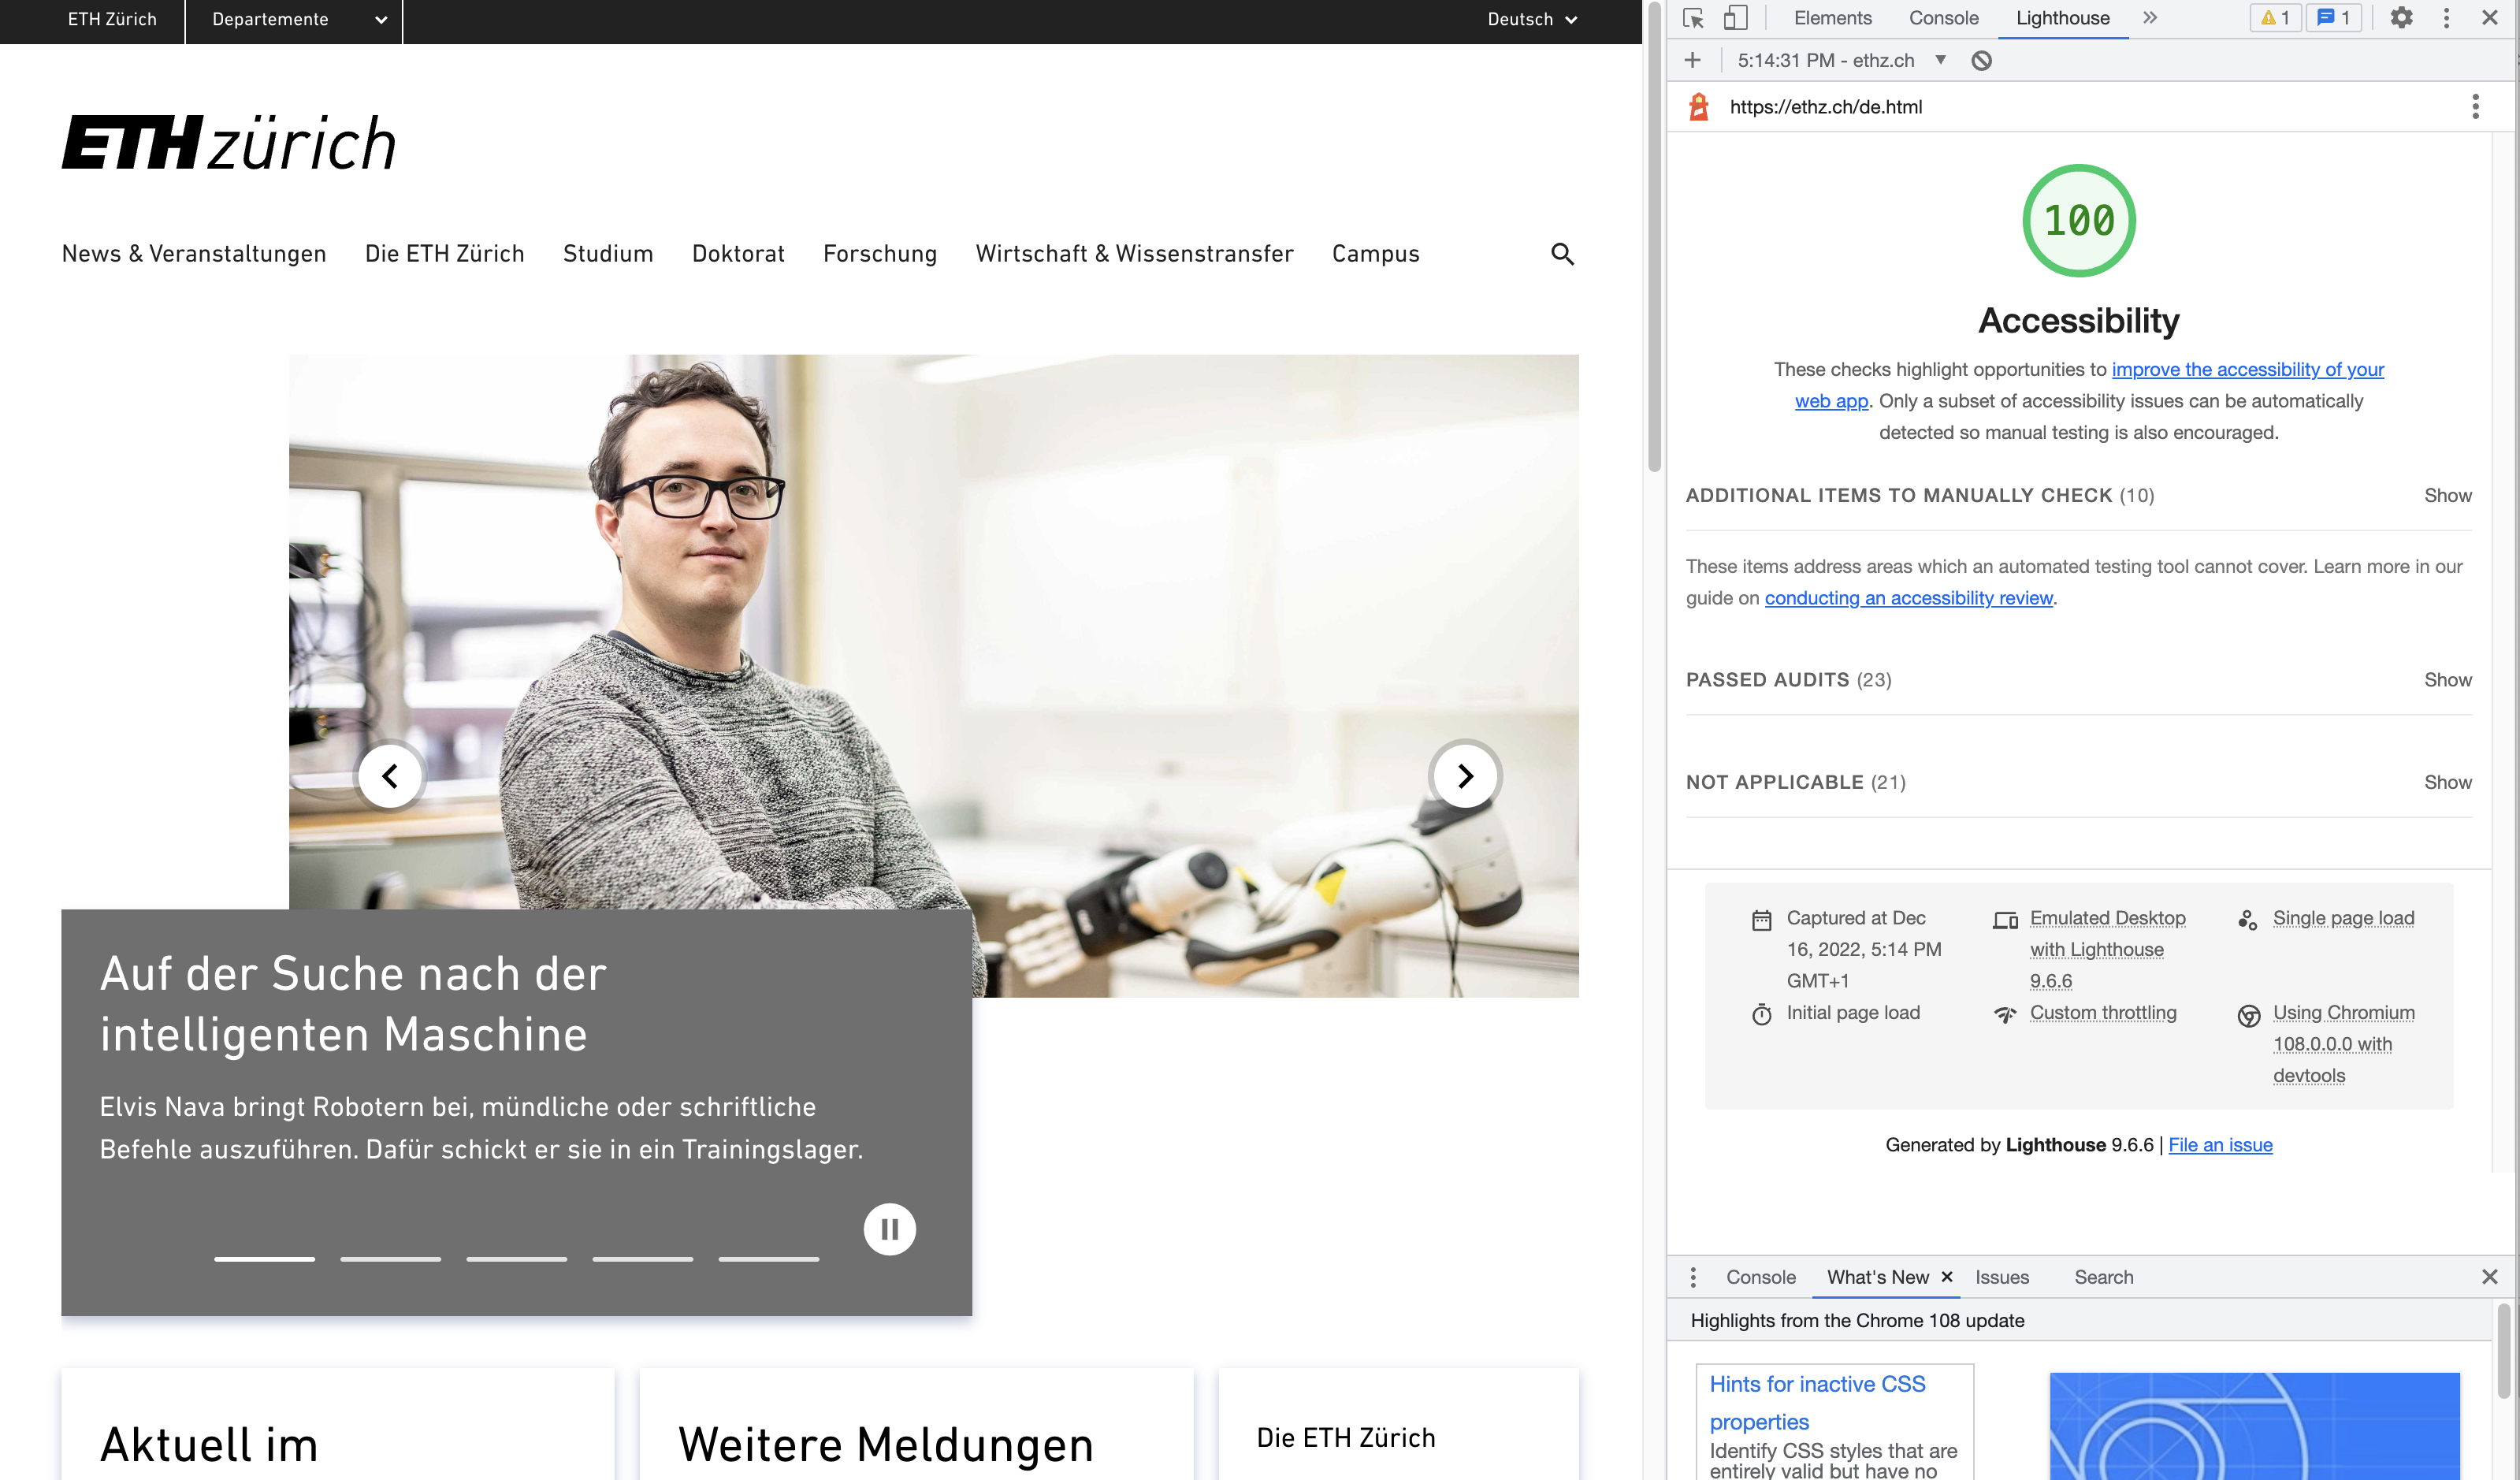2520x1480 pixels.
Task: Click the issues message count badge
Action: 2334,18
